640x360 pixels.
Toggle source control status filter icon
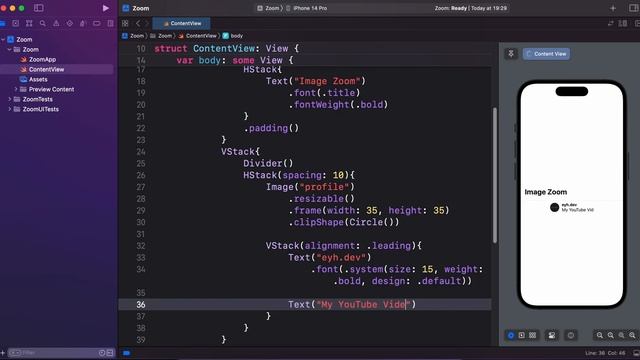(x=110, y=353)
